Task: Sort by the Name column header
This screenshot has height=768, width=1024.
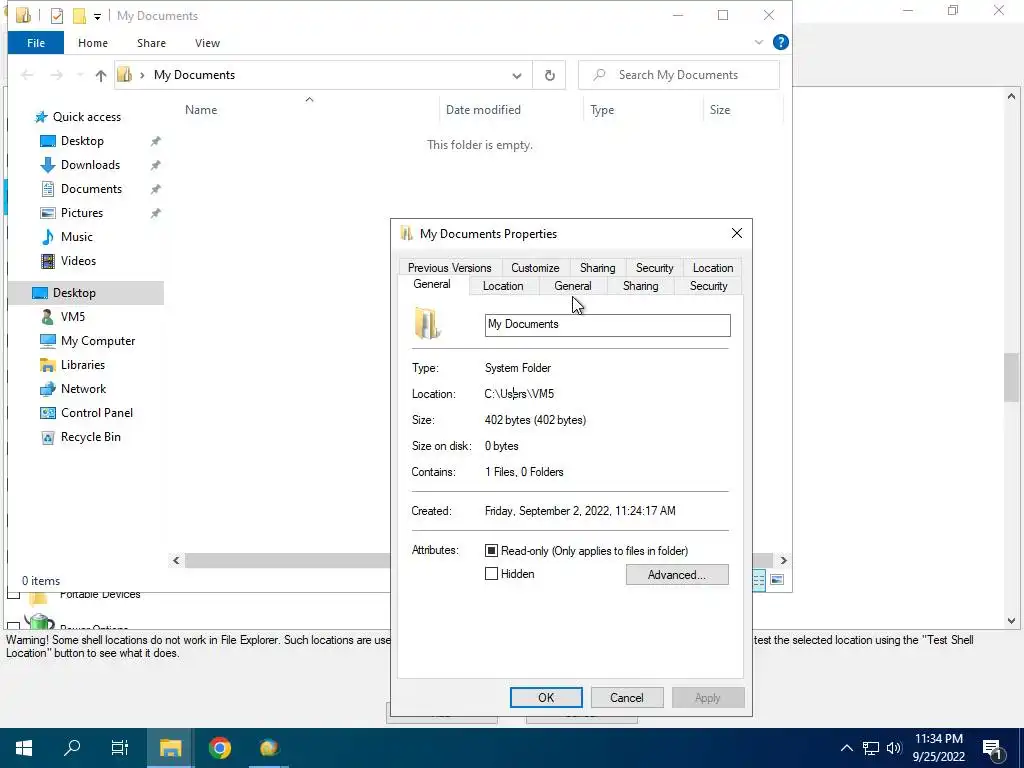Action: (200, 110)
